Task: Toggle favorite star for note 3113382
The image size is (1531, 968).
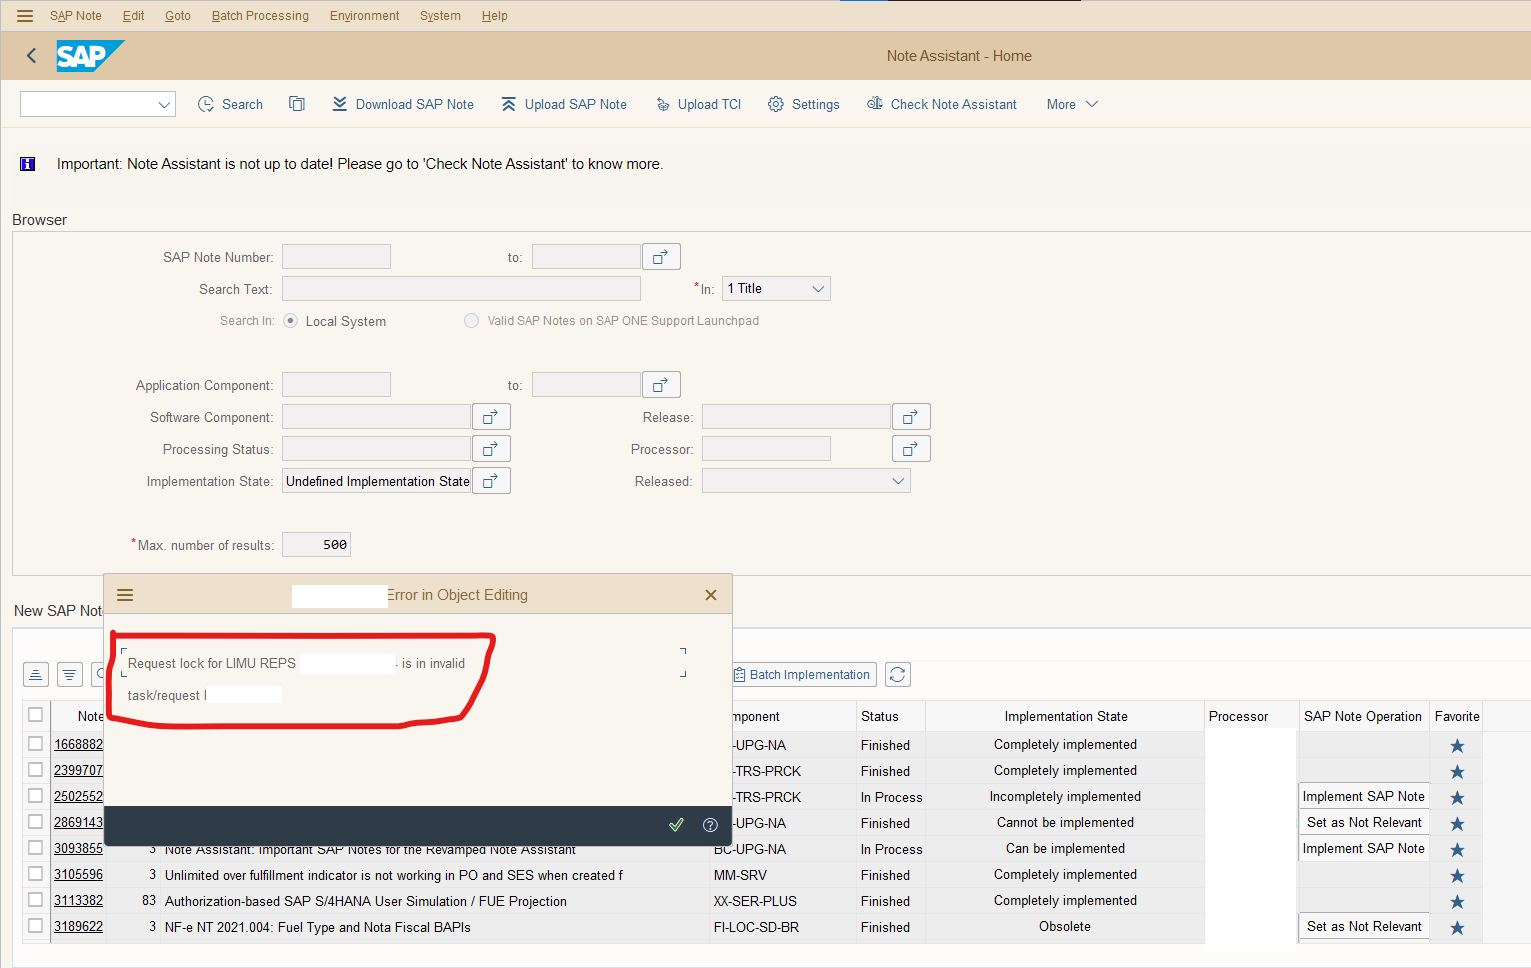Action: tap(1457, 902)
